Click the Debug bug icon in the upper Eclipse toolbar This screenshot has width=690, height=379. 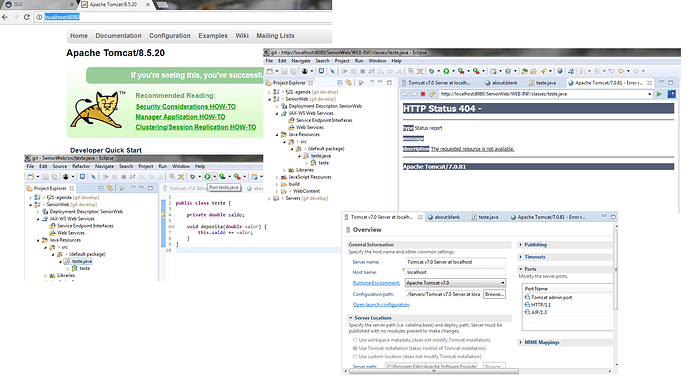pyautogui.click(x=432, y=71)
